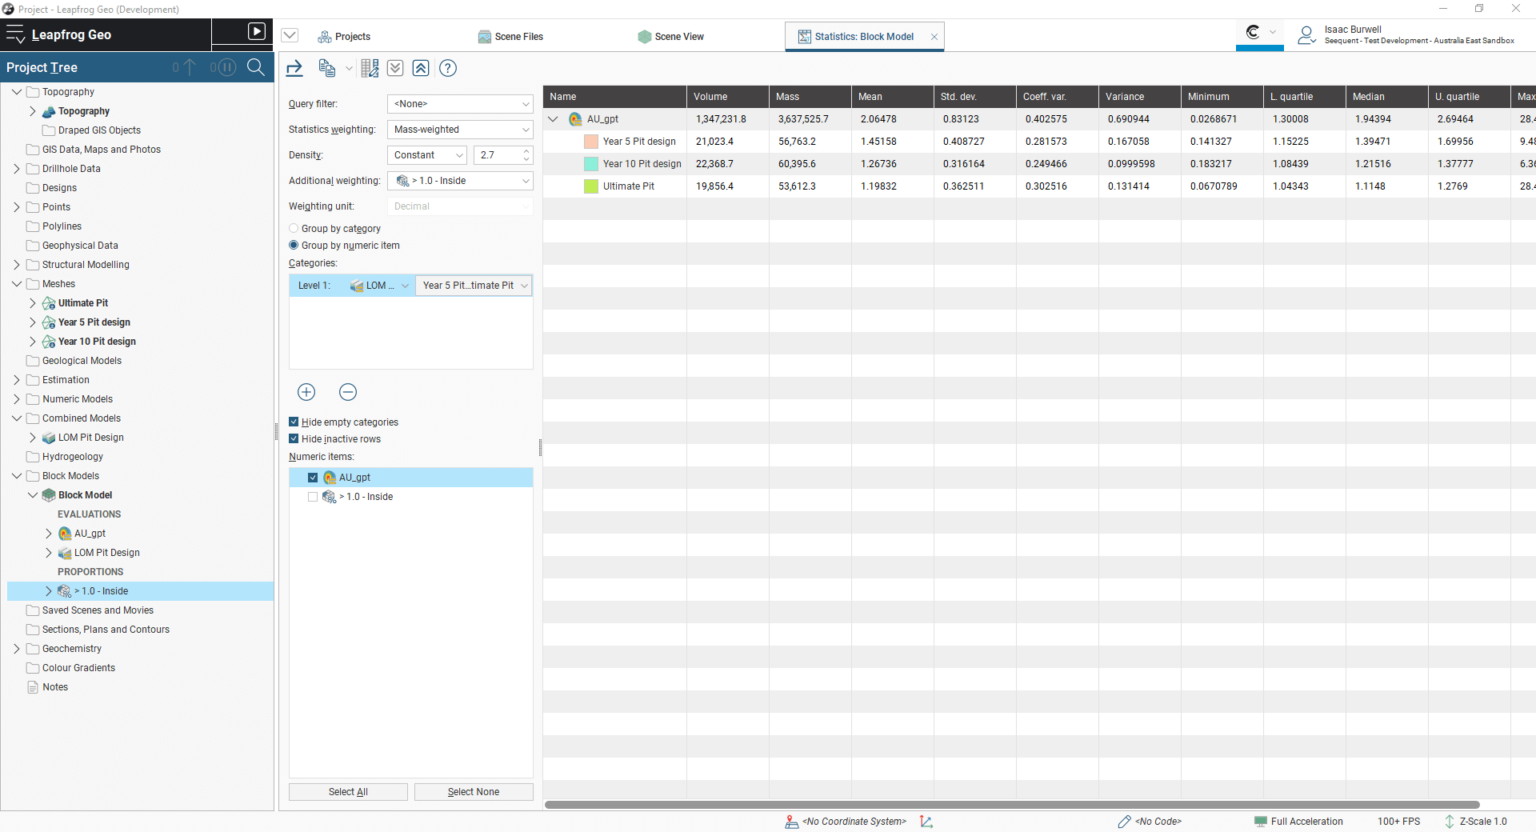
Task: Collapse all rows with the double-chevron icon
Action: [394, 68]
